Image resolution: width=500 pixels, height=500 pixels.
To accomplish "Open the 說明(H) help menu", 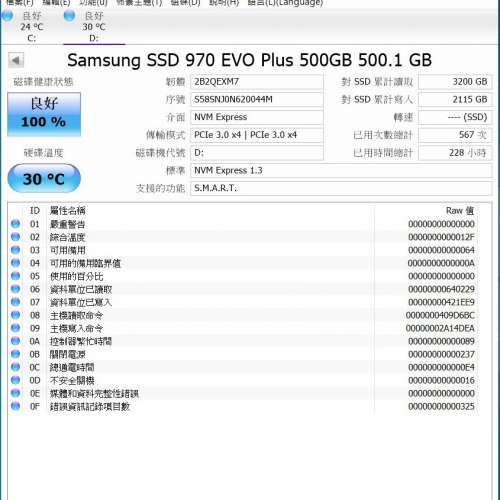I will (224, 3).
